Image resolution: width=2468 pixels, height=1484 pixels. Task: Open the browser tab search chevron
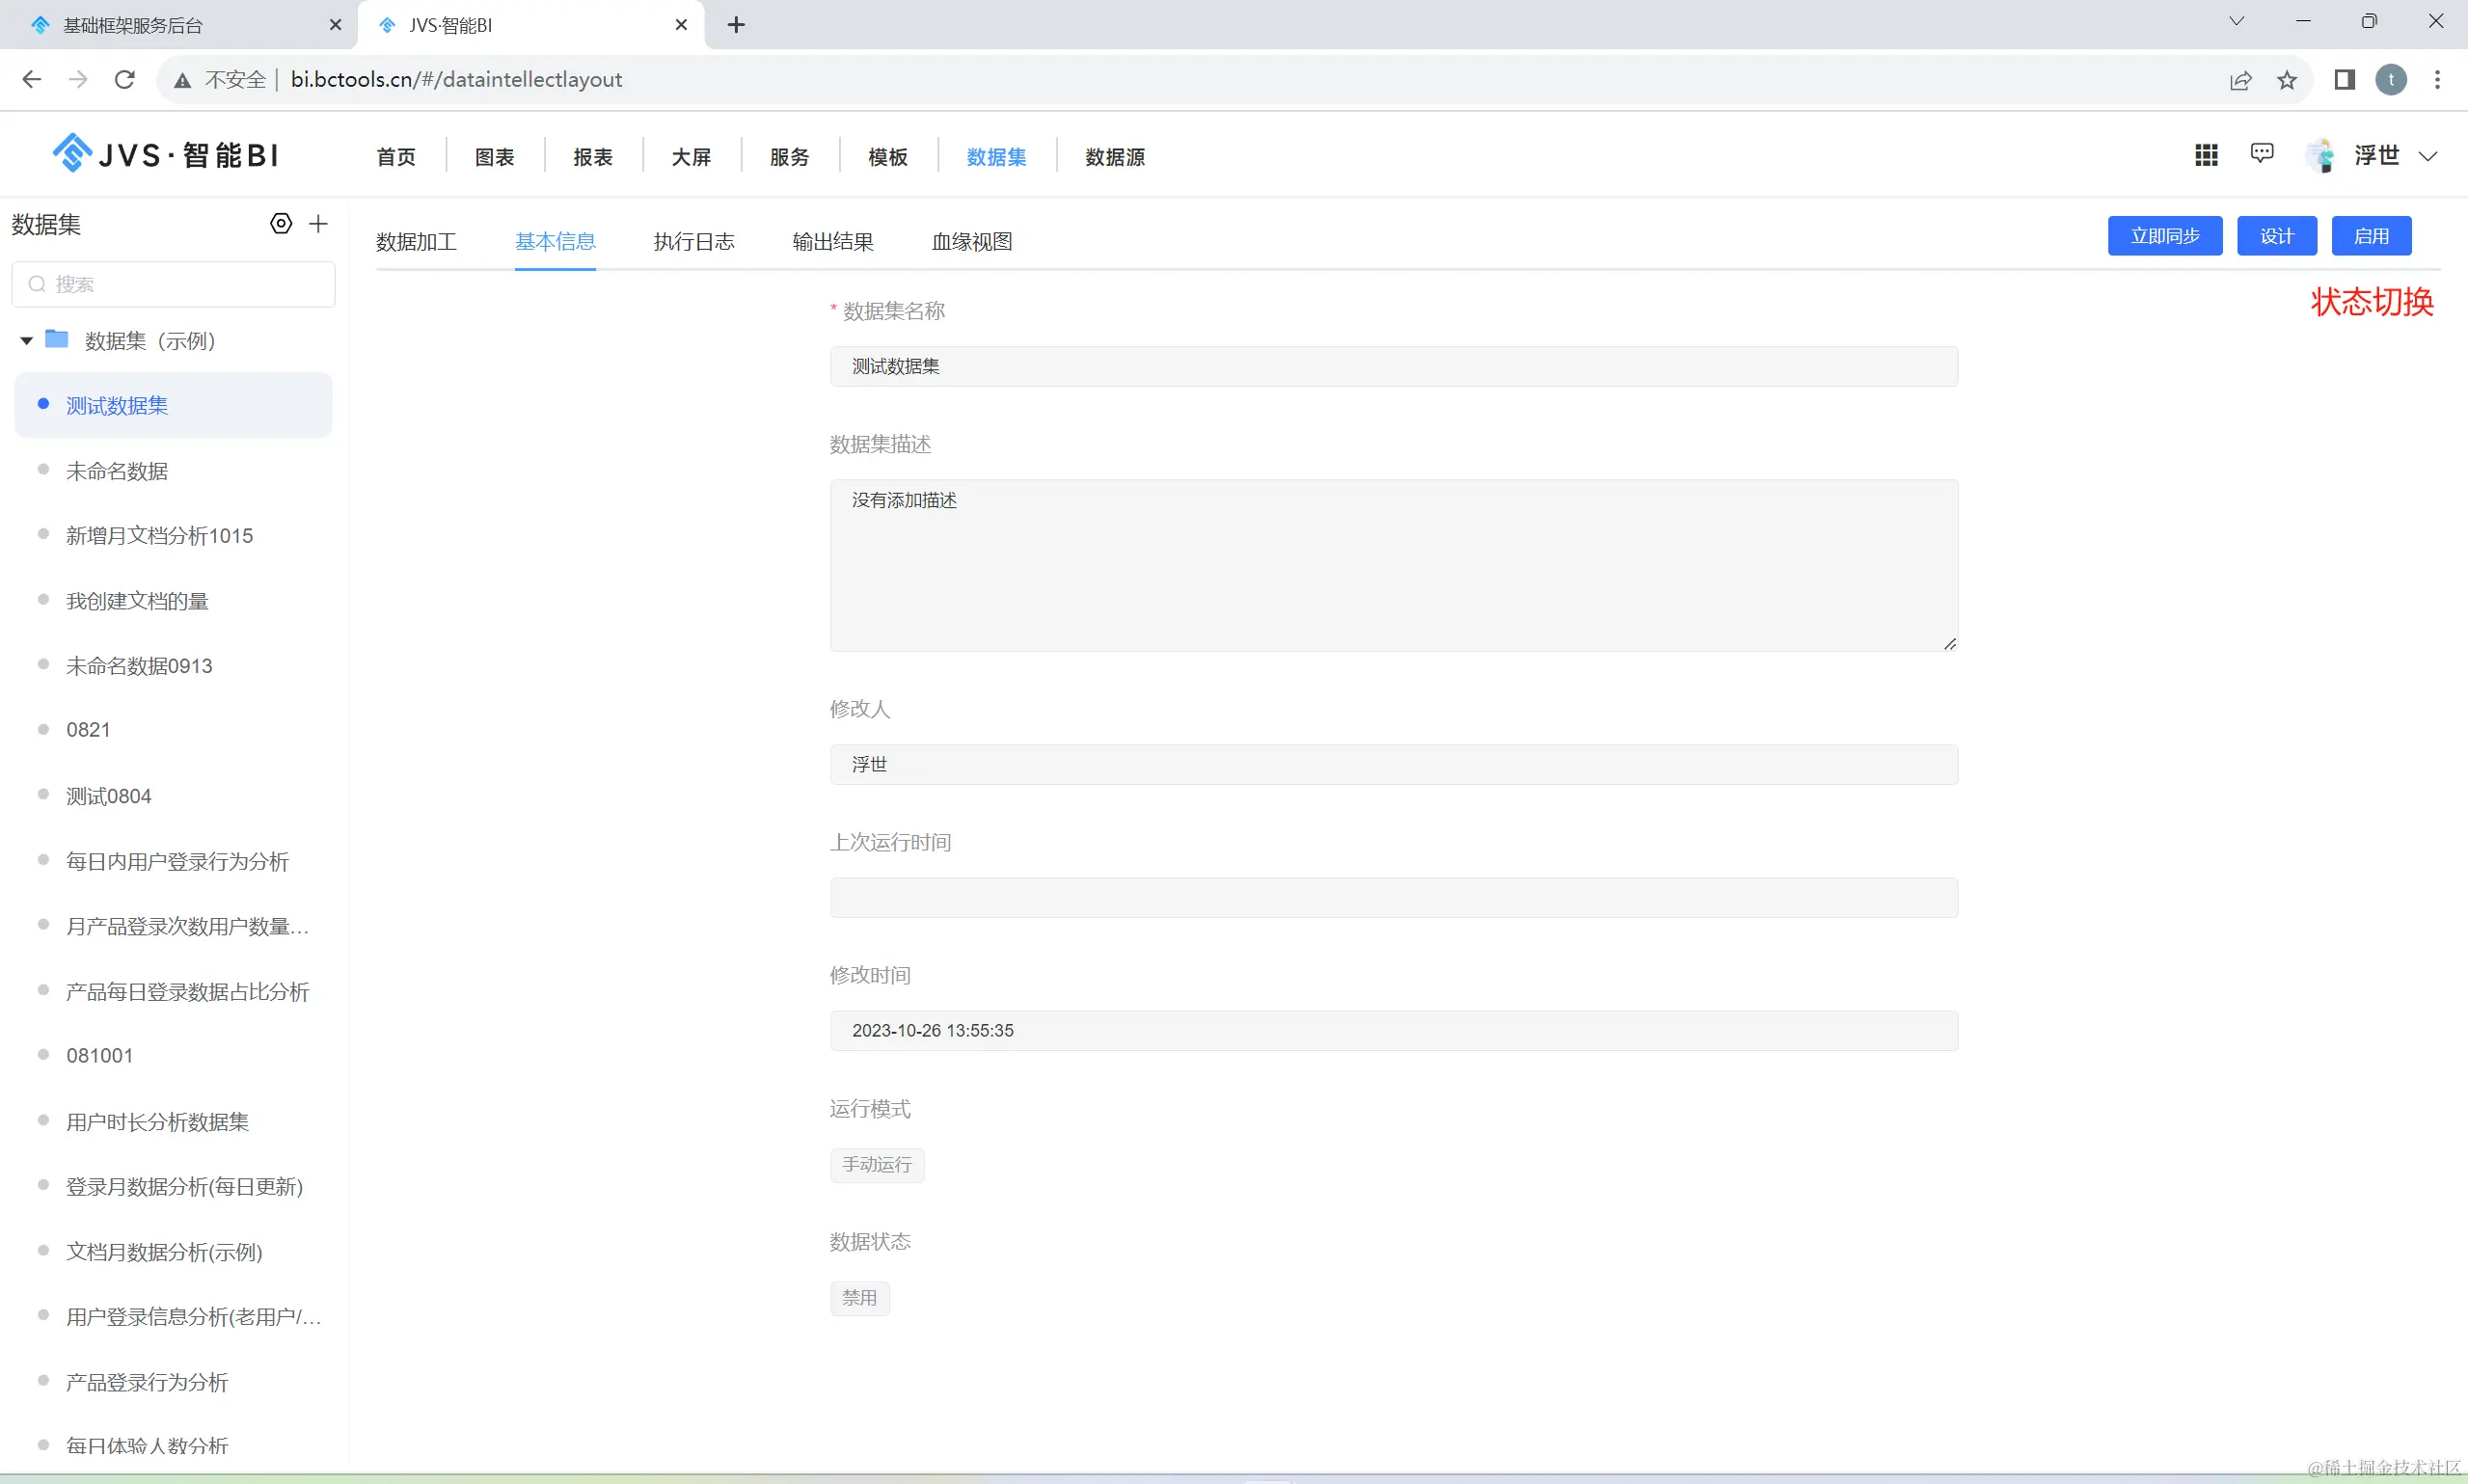[2236, 22]
